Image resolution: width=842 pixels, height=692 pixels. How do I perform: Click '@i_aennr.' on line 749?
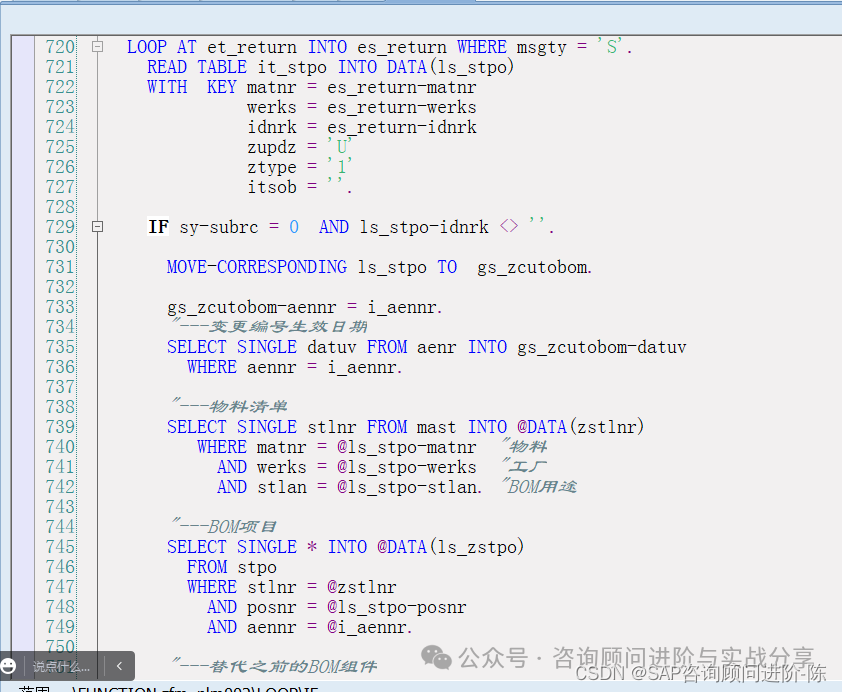[369, 627]
